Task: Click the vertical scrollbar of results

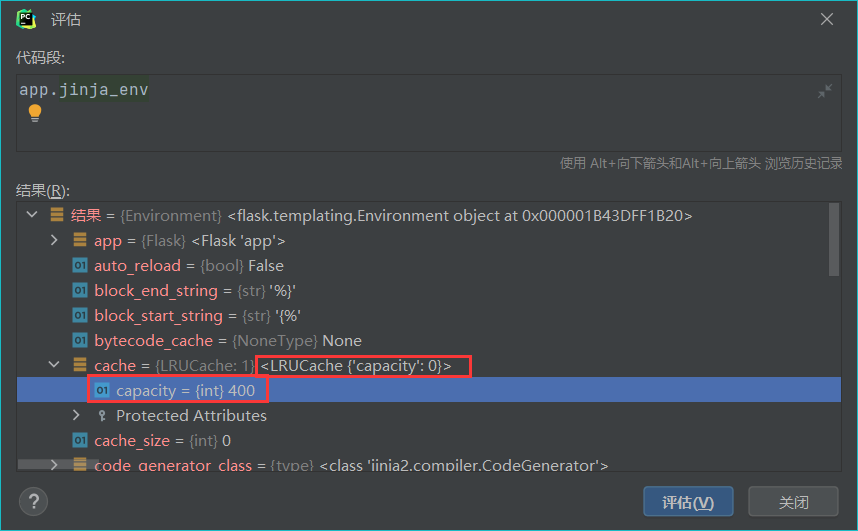Action: 834,240
